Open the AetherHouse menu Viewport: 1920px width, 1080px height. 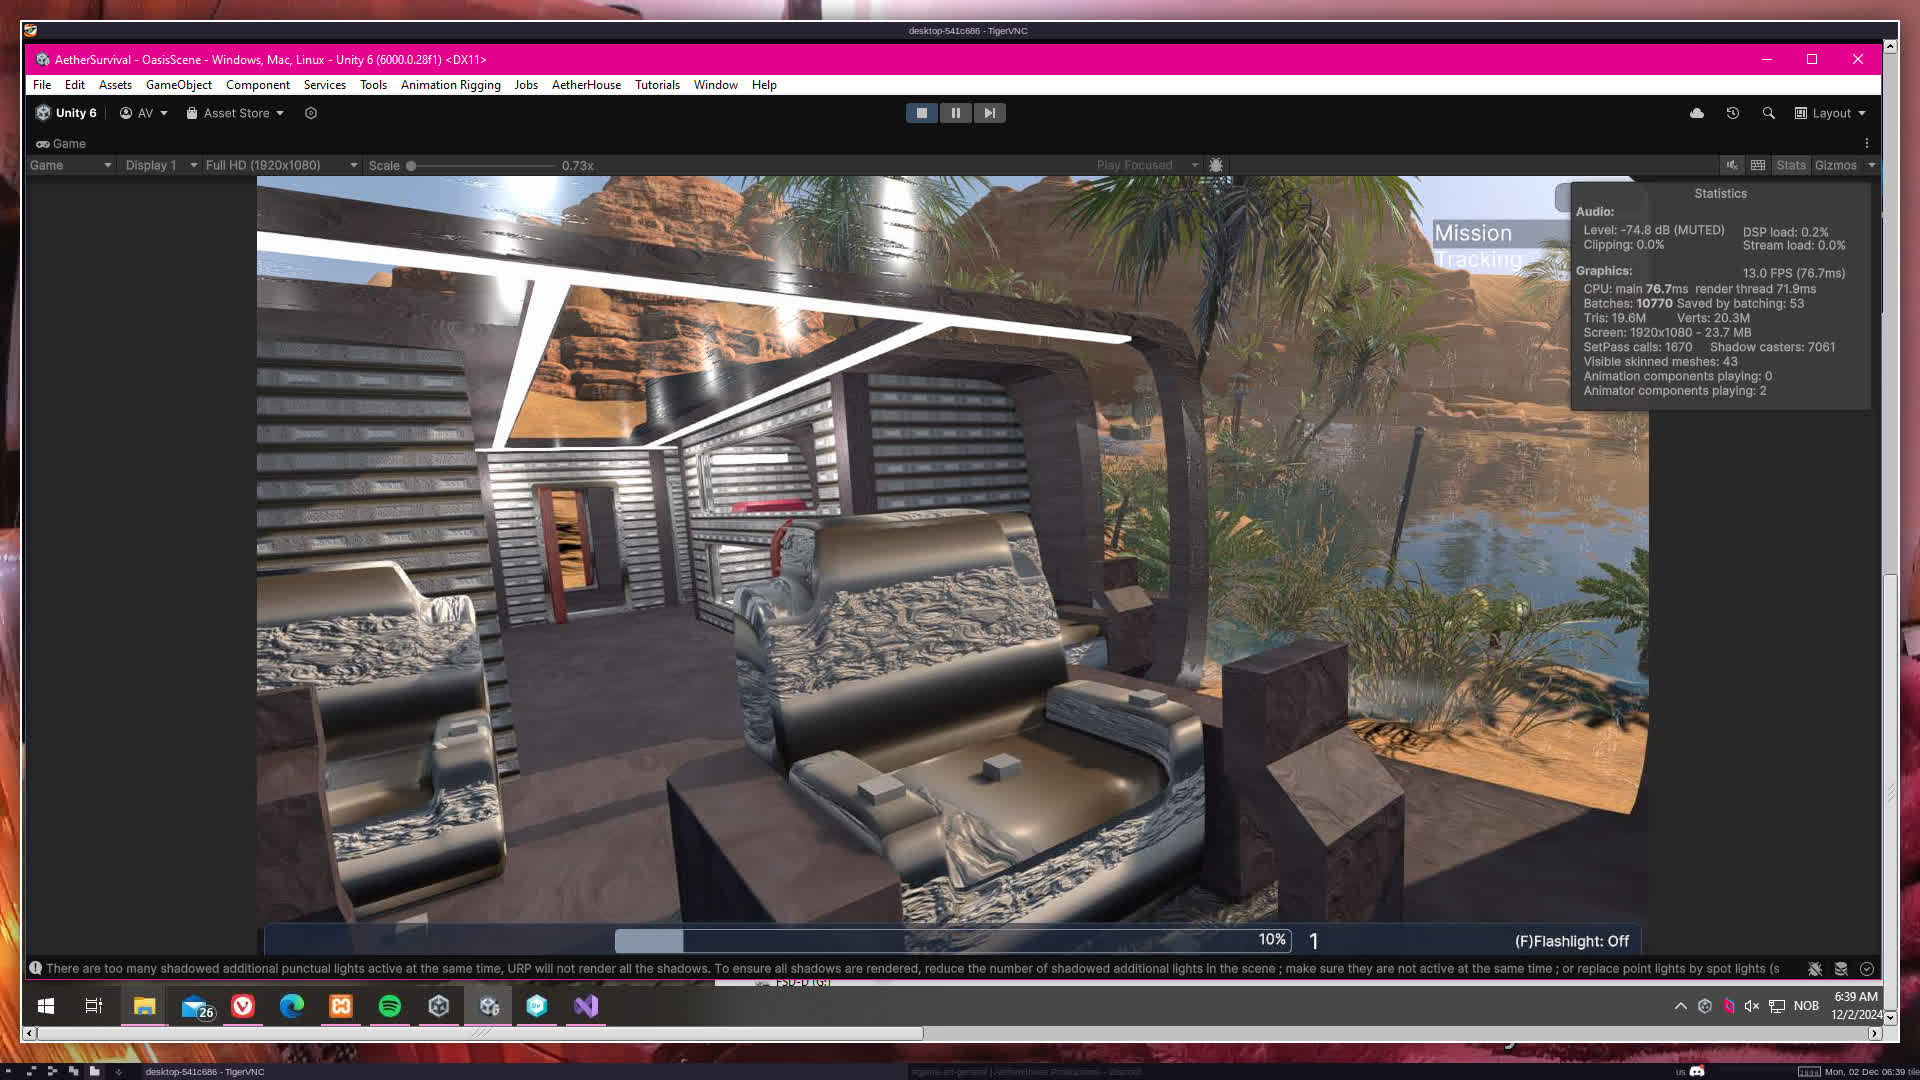point(586,85)
